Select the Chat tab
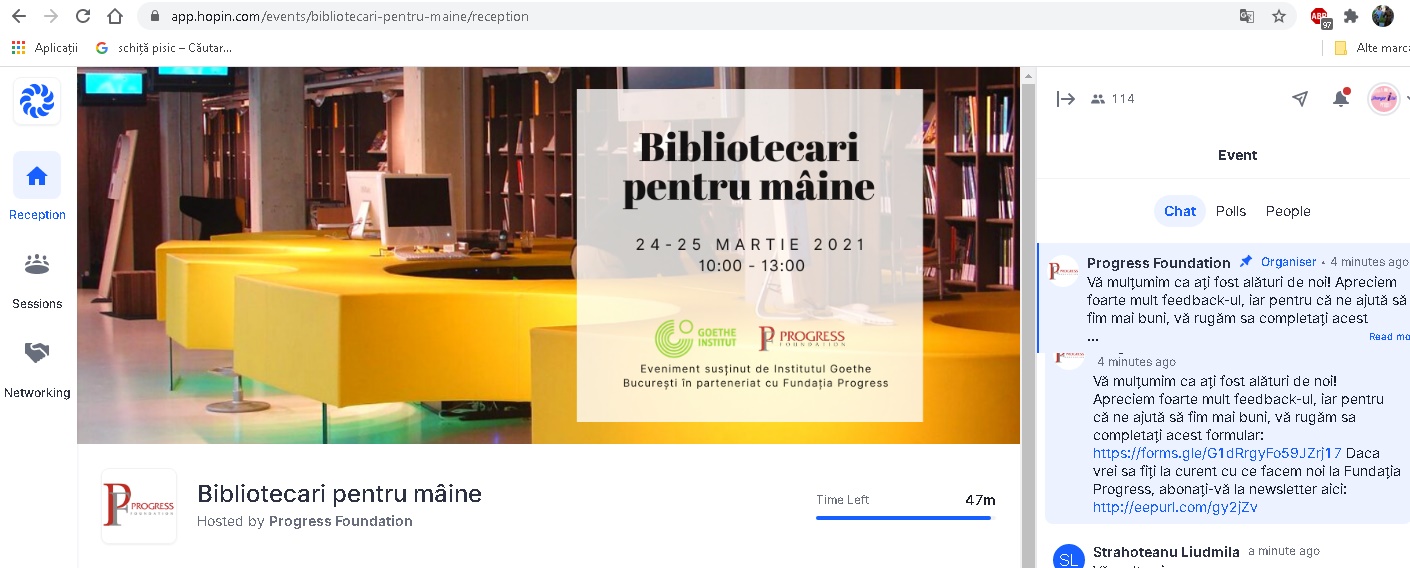This screenshot has width=1410, height=568. (1180, 211)
